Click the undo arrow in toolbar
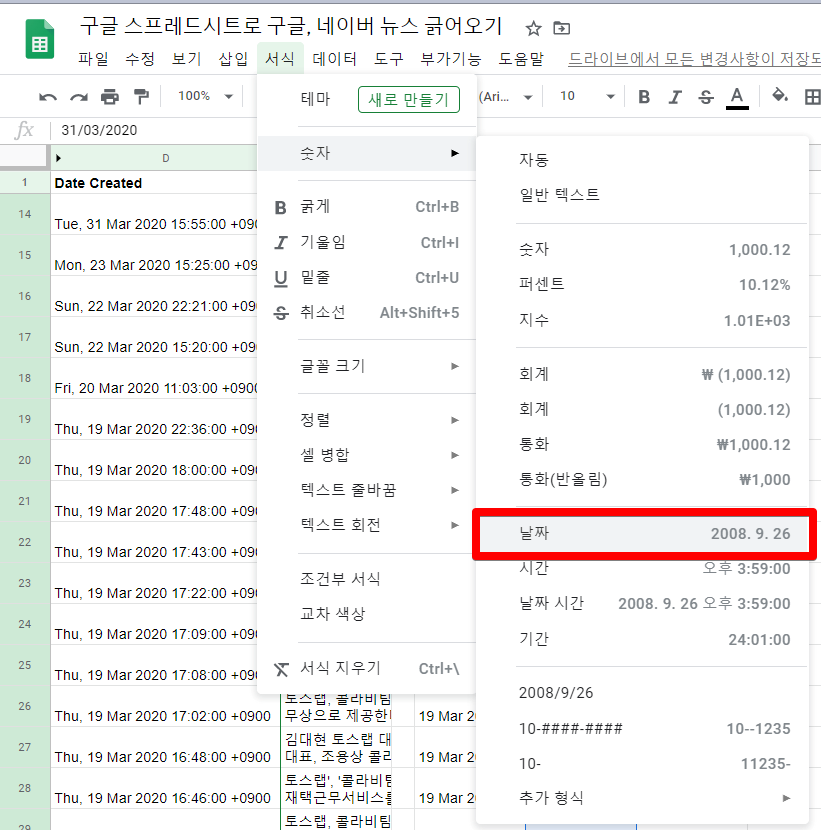821x830 pixels. pos(48,97)
